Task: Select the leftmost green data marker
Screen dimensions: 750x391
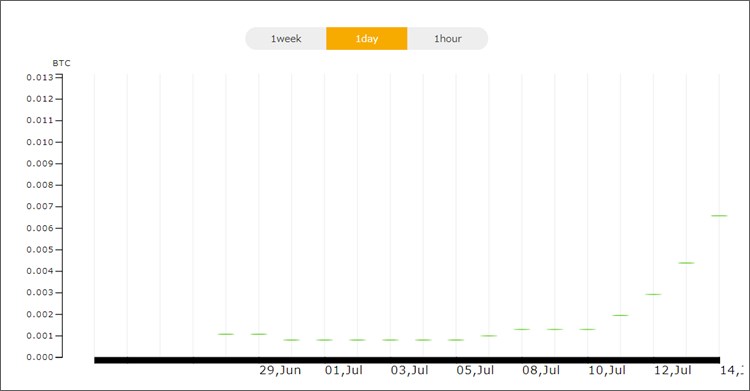Action: (226, 334)
